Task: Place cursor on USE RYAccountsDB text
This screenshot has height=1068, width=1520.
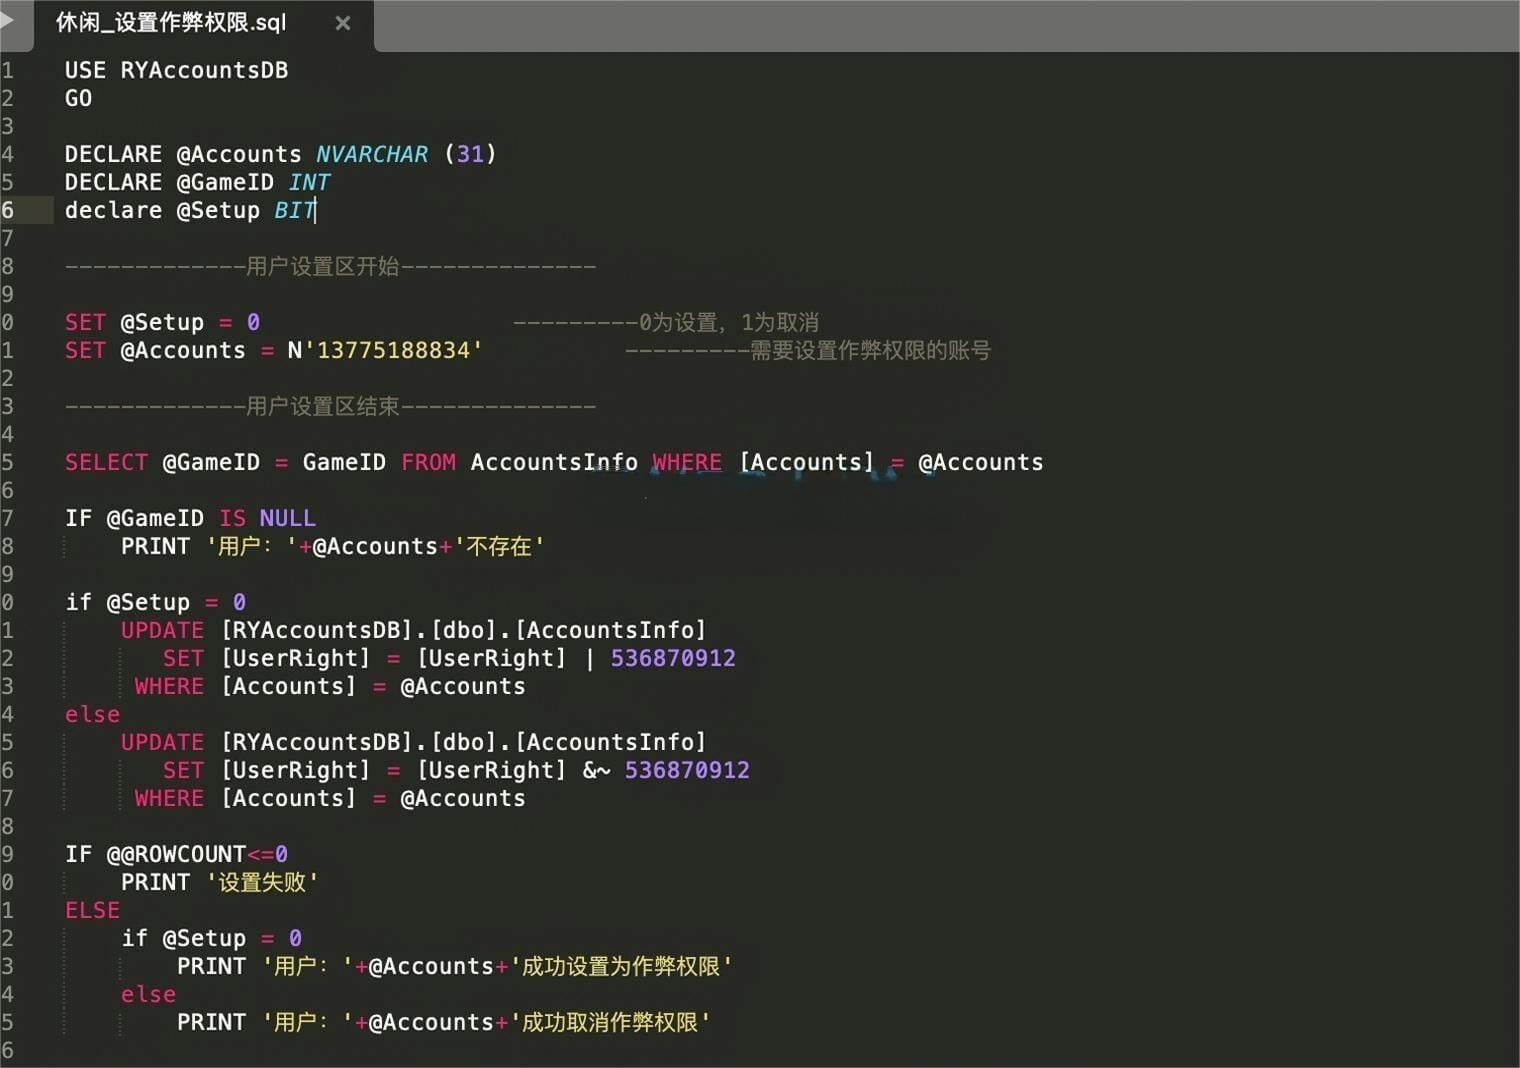Action: [x=176, y=70]
